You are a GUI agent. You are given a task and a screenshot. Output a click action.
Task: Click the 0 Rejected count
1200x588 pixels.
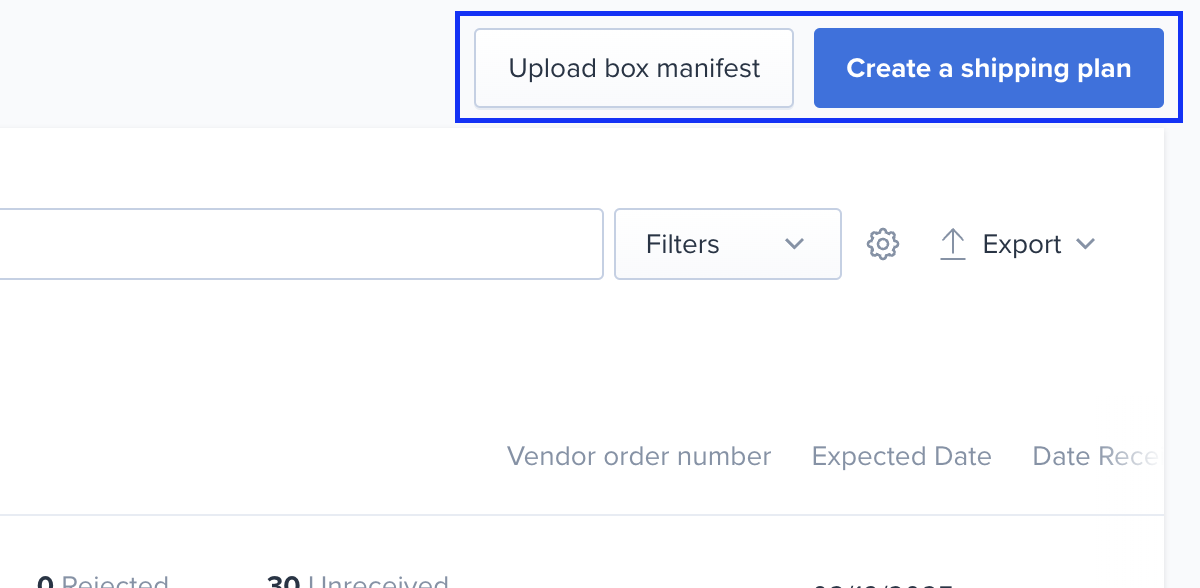point(103,581)
